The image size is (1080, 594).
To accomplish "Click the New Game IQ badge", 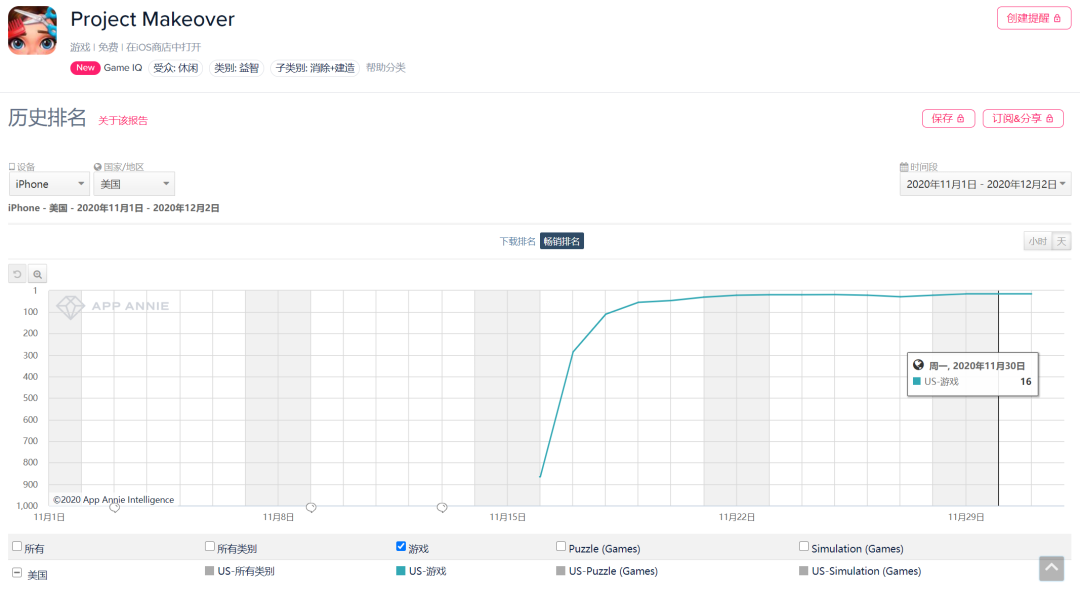I will coord(86,68).
